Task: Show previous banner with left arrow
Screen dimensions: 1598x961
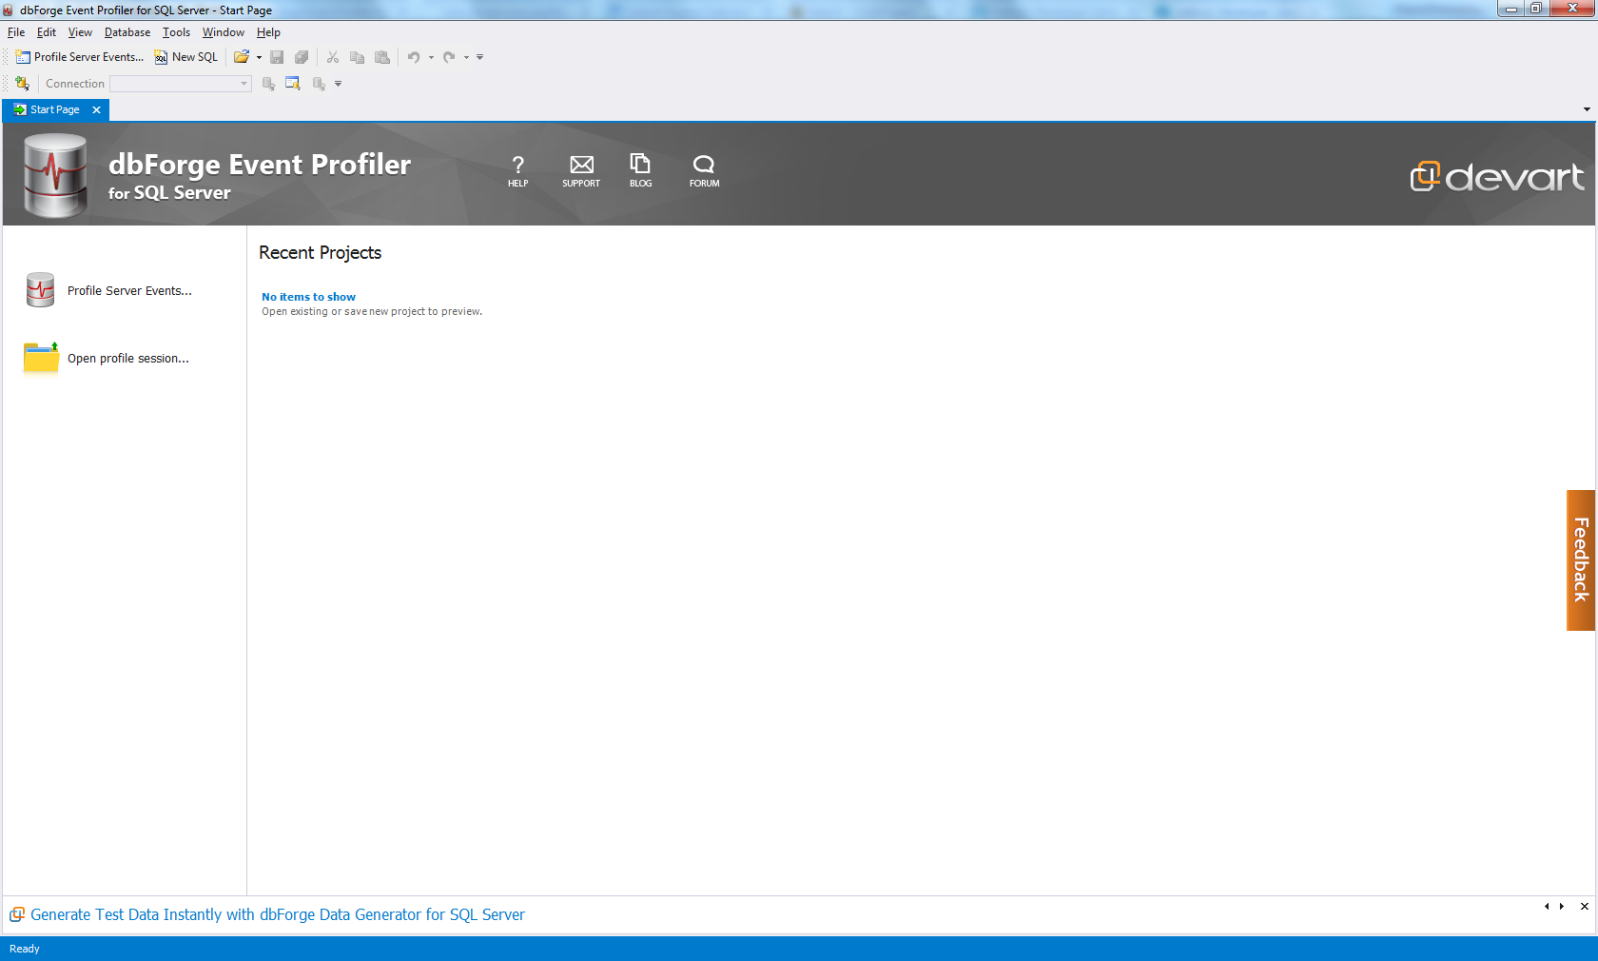Action: coord(1546,906)
